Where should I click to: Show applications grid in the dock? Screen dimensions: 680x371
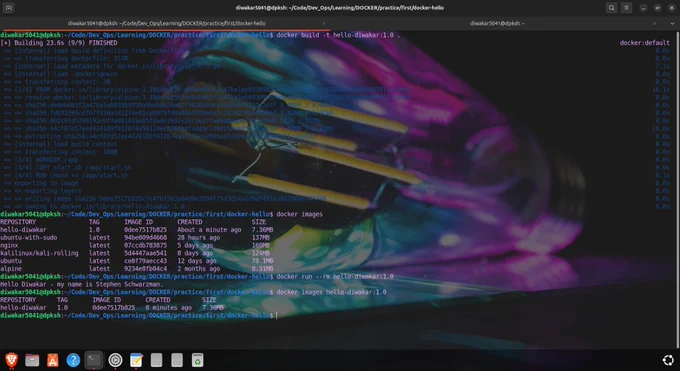(x=668, y=360)
